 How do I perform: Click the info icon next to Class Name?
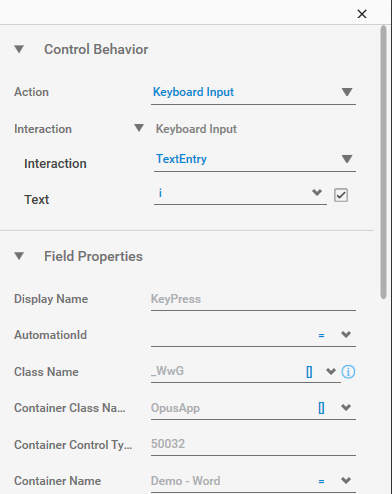point(348,372)
